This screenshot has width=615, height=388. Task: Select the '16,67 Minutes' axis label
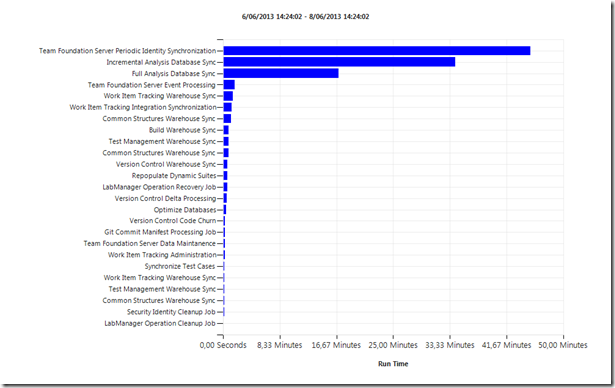point(336,345)
